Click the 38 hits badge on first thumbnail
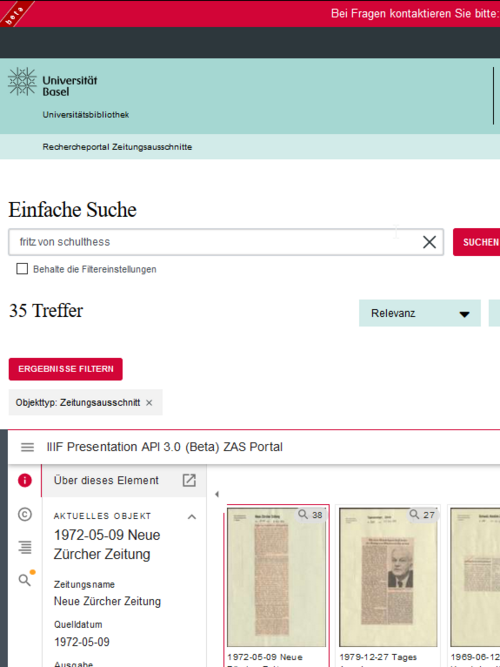Screen dimensions: 500x667 click(310, 515)
